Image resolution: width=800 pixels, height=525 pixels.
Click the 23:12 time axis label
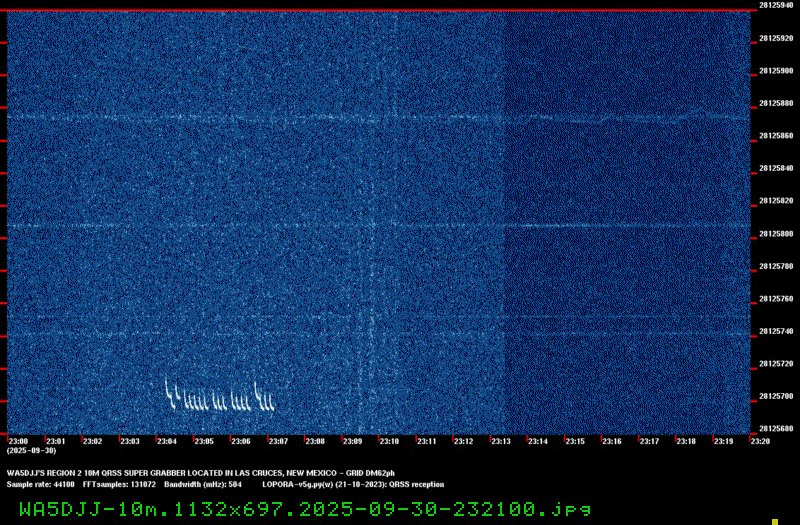click(463, 441)
